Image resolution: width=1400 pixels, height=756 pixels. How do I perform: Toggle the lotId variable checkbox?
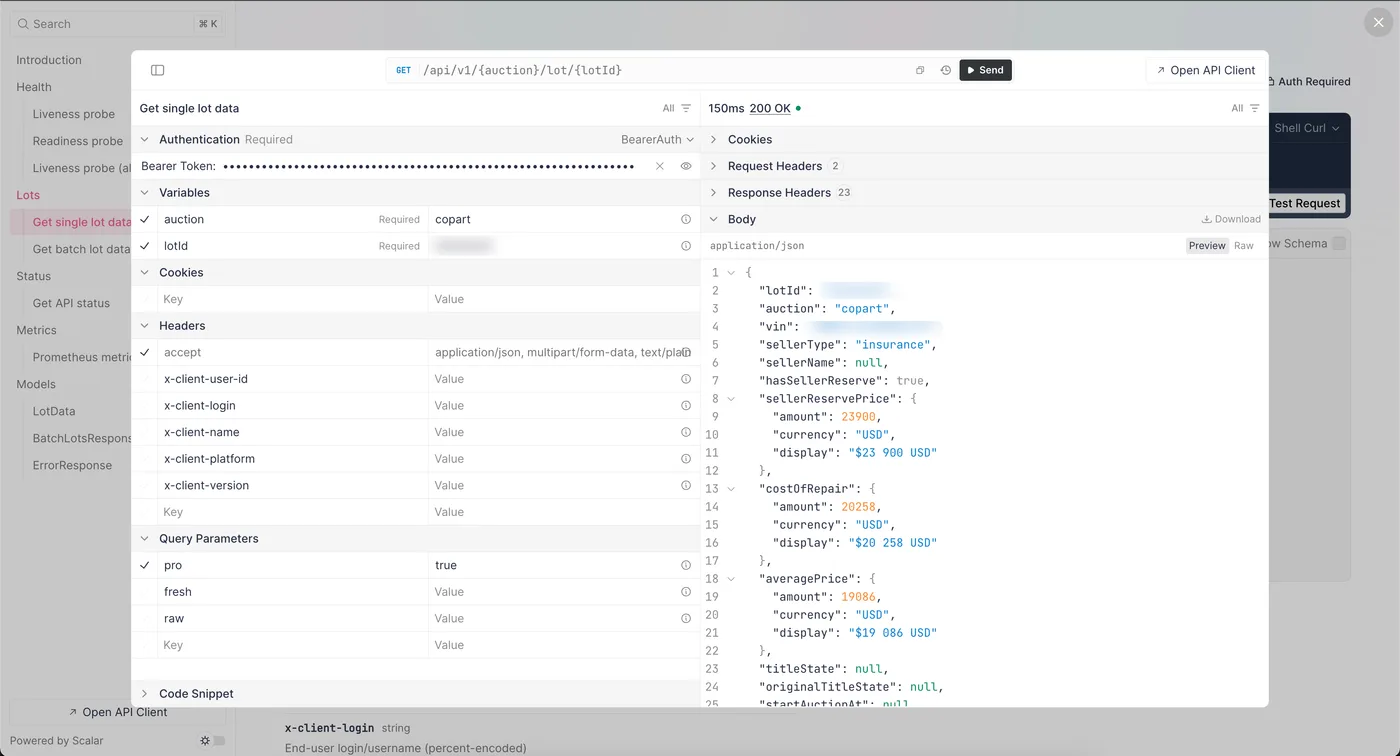[x=145, y=245]
